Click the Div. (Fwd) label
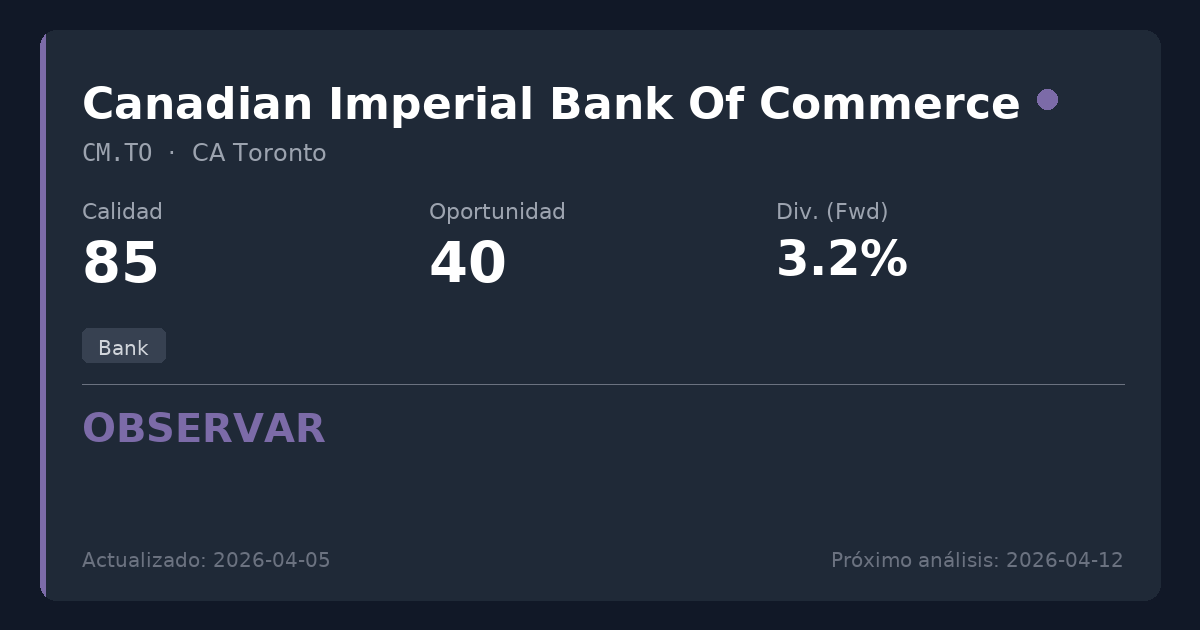 point(832,212)
